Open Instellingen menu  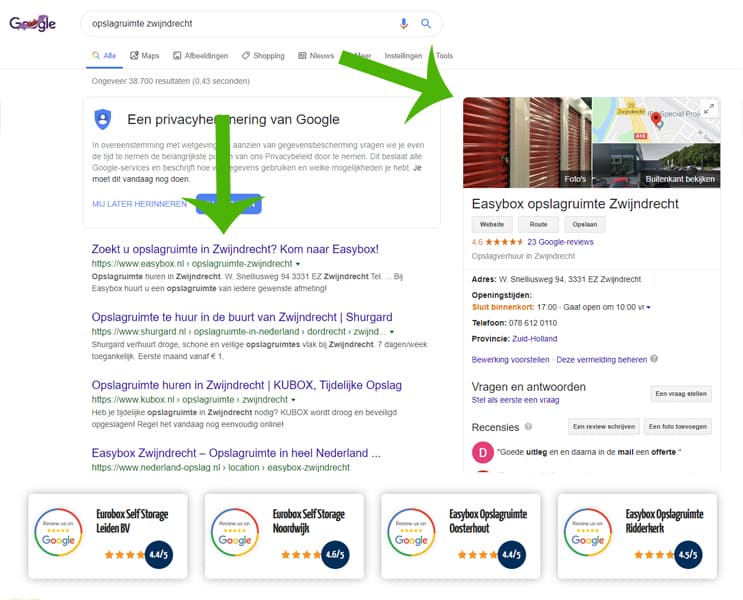click(x=403, y=55)
